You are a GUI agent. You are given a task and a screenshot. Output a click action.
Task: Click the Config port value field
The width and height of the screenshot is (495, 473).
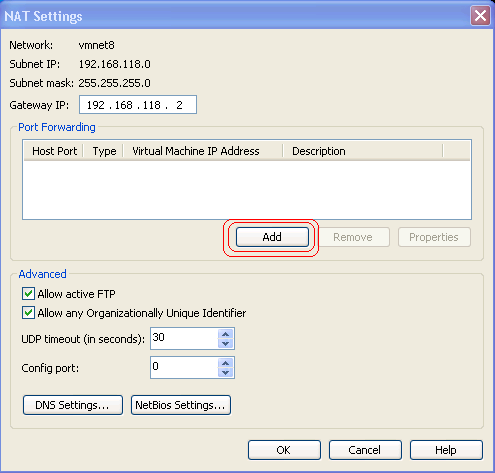point(184,367)
